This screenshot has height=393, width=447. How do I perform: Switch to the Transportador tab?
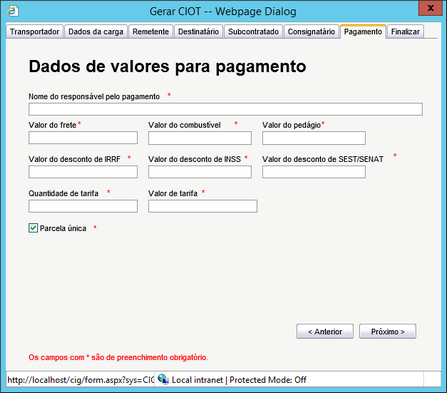(34, 32)
